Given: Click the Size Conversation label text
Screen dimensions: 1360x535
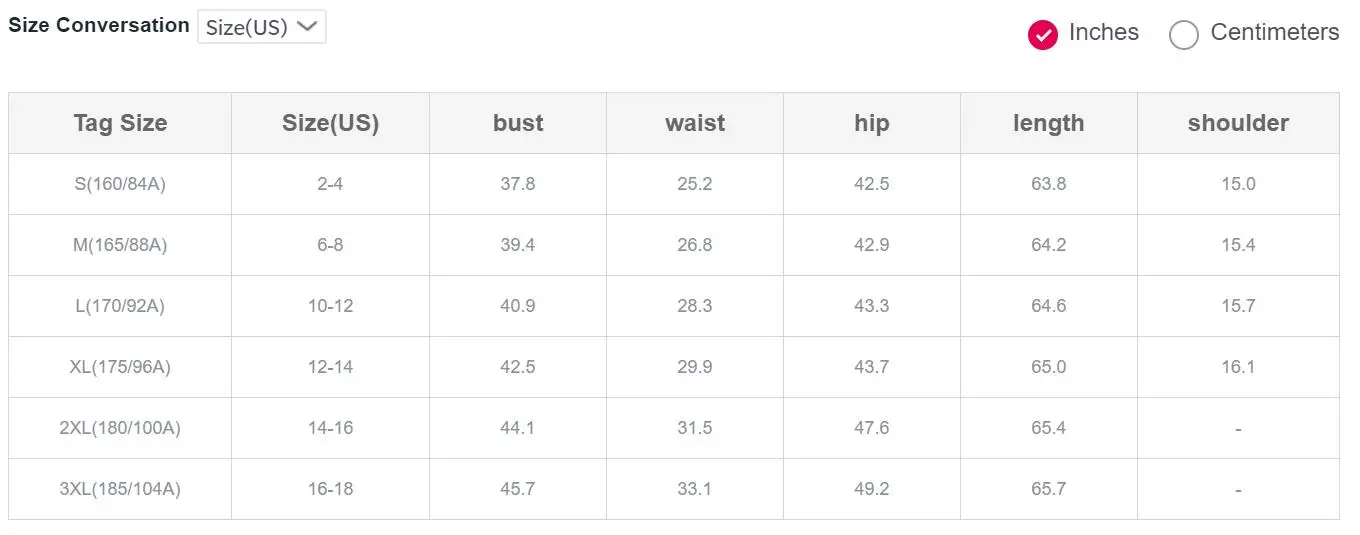Looking at the screenshot, I should [99, 26].
